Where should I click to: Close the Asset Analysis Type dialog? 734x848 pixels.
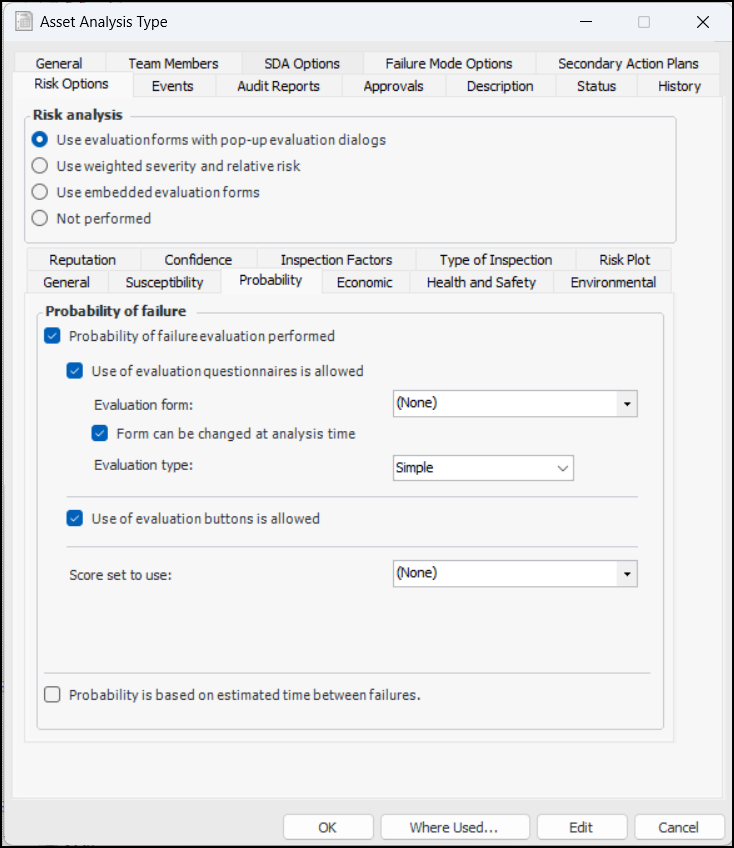click(702, 22)
